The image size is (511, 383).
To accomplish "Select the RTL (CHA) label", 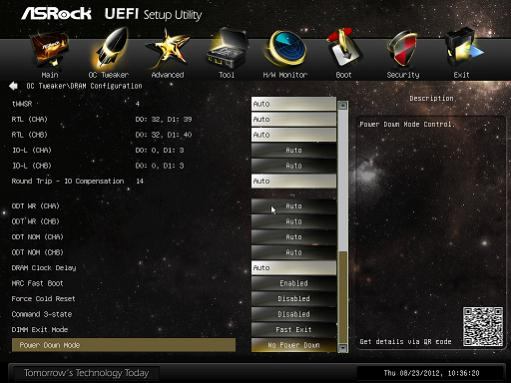I will (x=30, y=119).
